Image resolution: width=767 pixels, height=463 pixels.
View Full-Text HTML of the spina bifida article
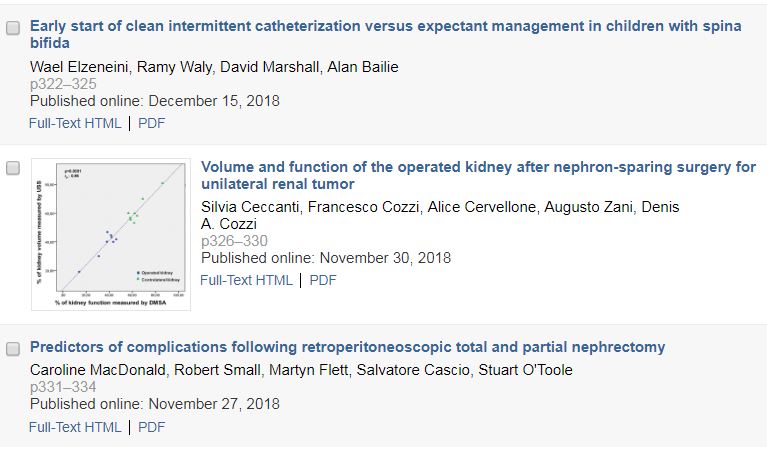75,123
